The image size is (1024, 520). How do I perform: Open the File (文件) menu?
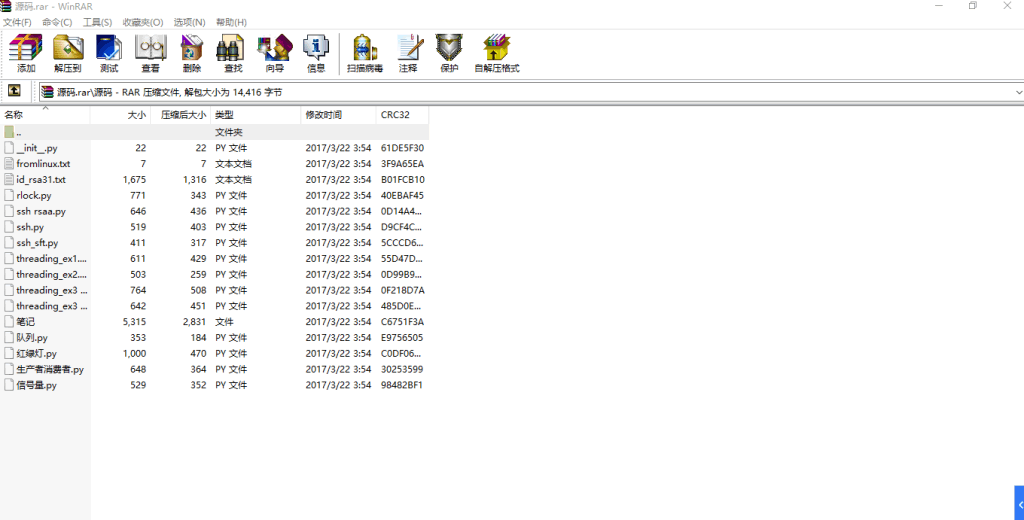coord(17,22)
